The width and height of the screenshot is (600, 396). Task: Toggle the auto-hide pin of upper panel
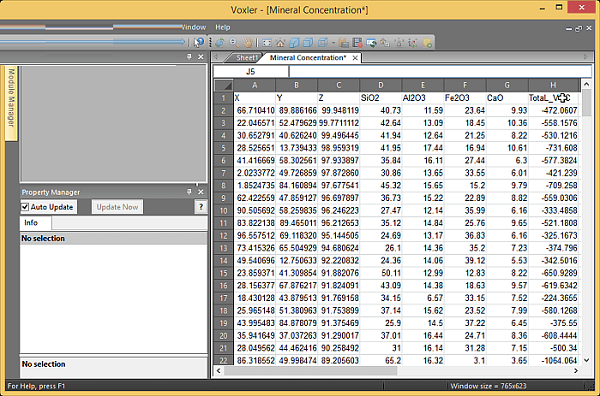pos(189,57)
